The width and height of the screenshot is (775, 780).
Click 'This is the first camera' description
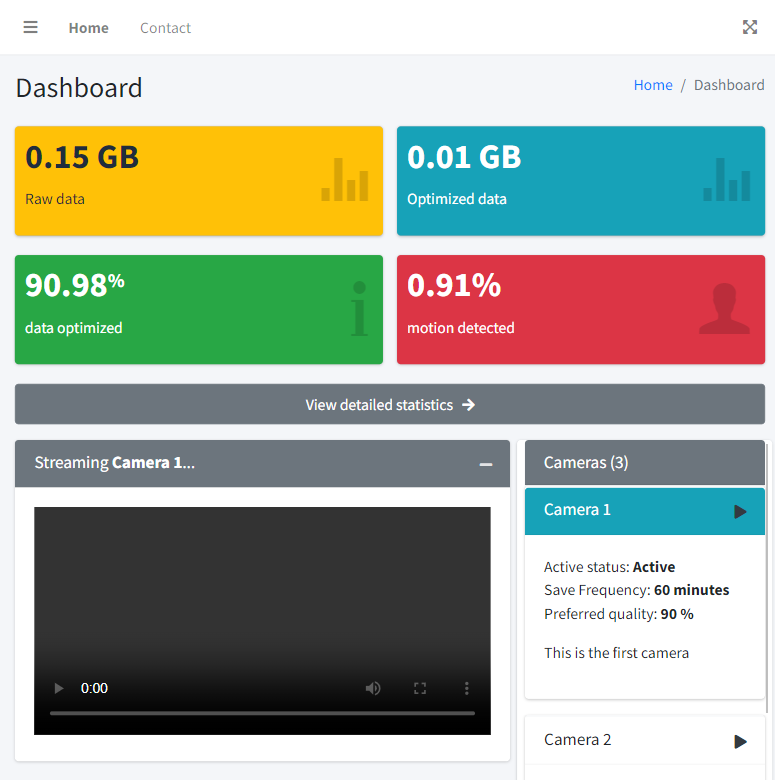(x=616, y=653)
